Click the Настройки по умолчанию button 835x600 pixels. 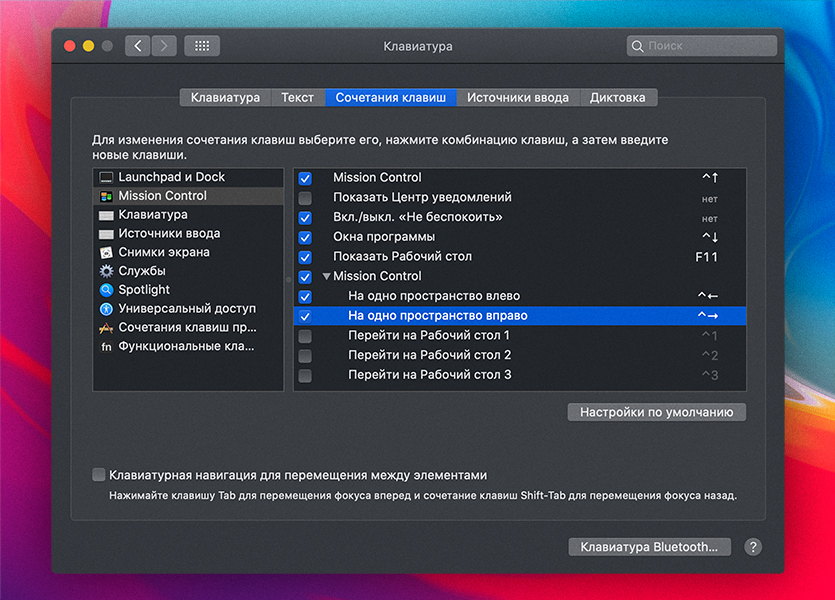tap(656, 412)
